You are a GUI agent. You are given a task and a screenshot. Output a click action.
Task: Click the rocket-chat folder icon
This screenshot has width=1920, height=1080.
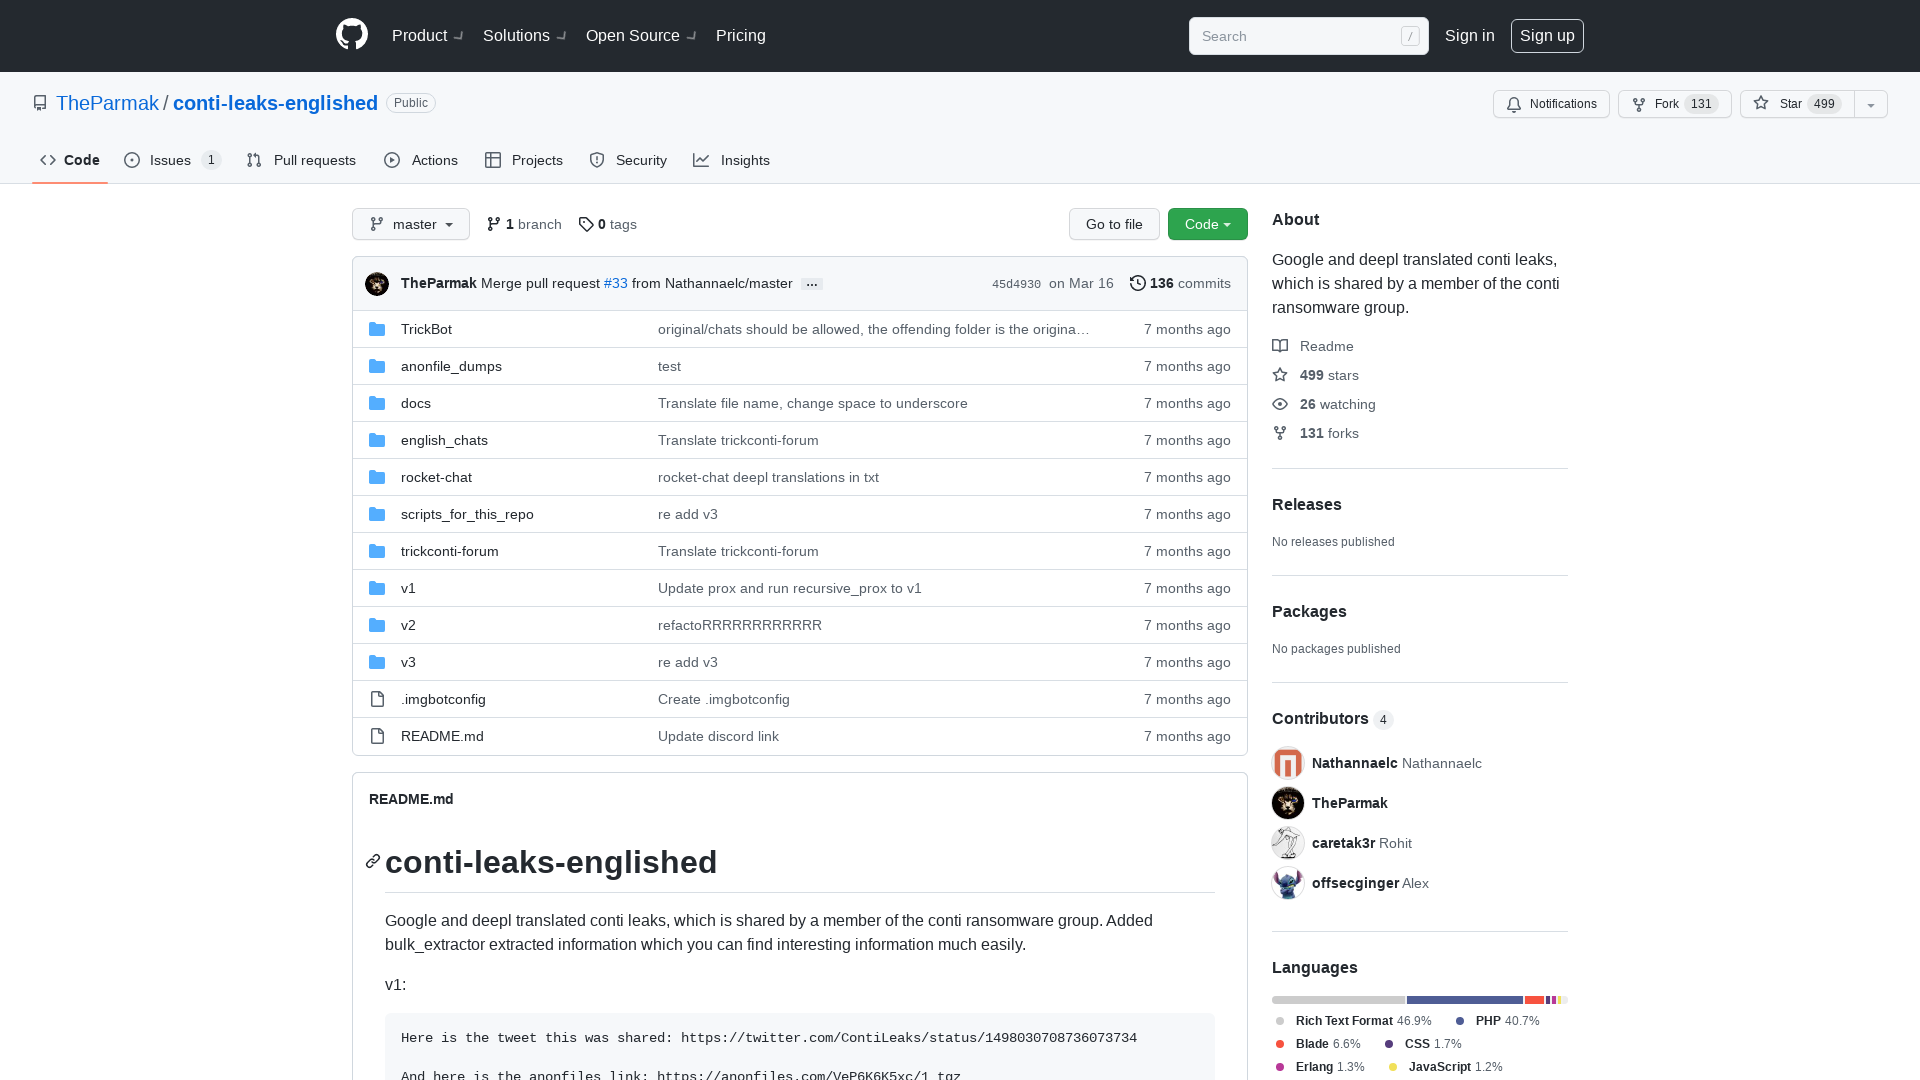[377, 477]
